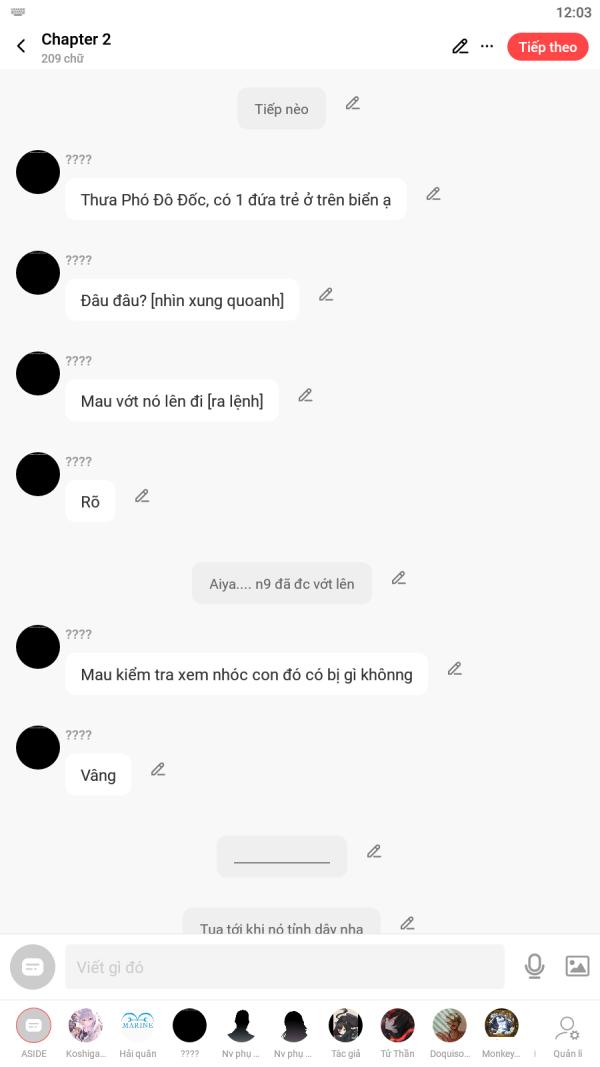Open the image picker icon
600x1067 pixels.
pyautogui.click(x=578, y=966)
